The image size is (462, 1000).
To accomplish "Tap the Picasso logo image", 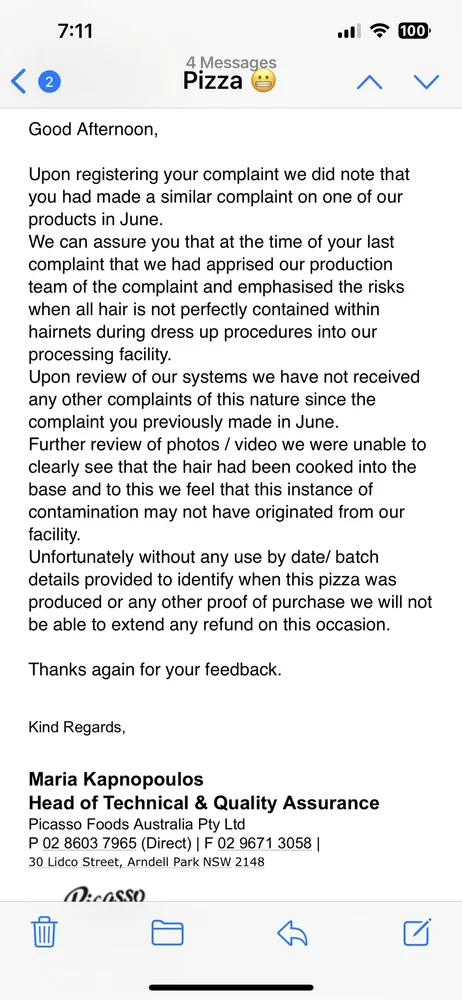I will (x=105, y=894).
